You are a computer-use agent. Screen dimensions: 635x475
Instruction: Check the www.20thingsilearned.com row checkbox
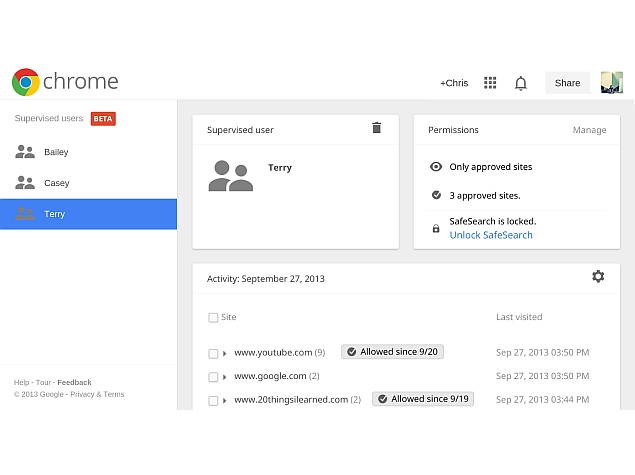(x=213, y=401)
